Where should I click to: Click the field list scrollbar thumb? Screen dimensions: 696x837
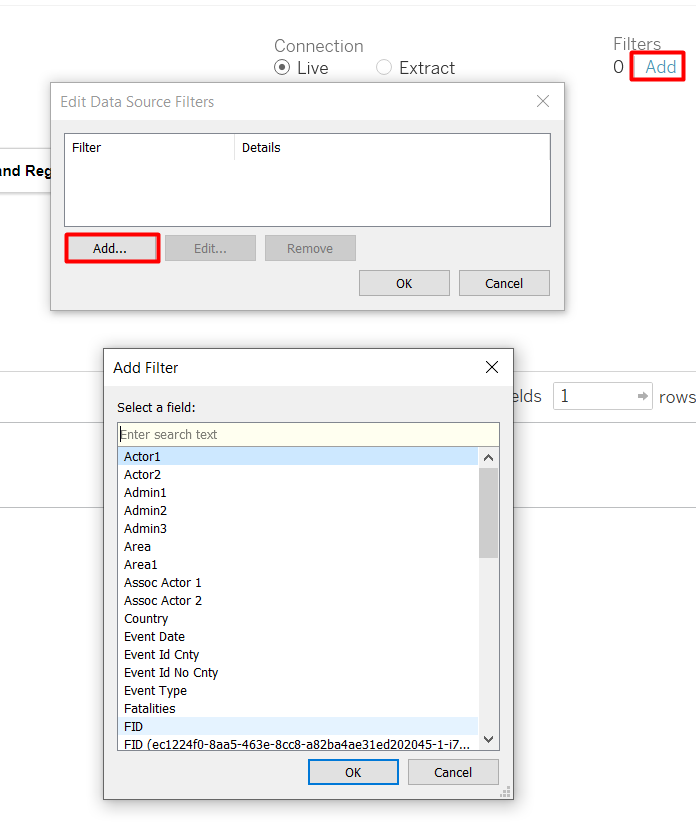(x=488, y=511)
